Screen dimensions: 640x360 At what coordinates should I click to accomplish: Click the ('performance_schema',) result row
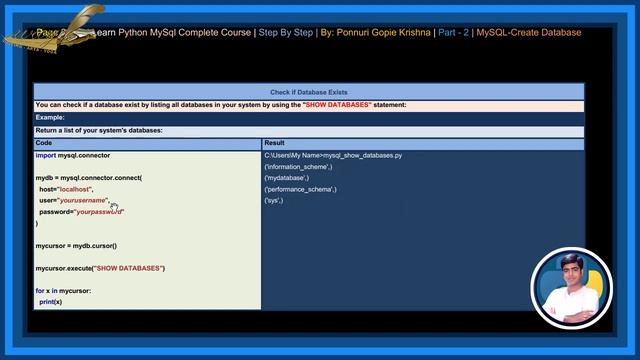[x=300, y=189]
